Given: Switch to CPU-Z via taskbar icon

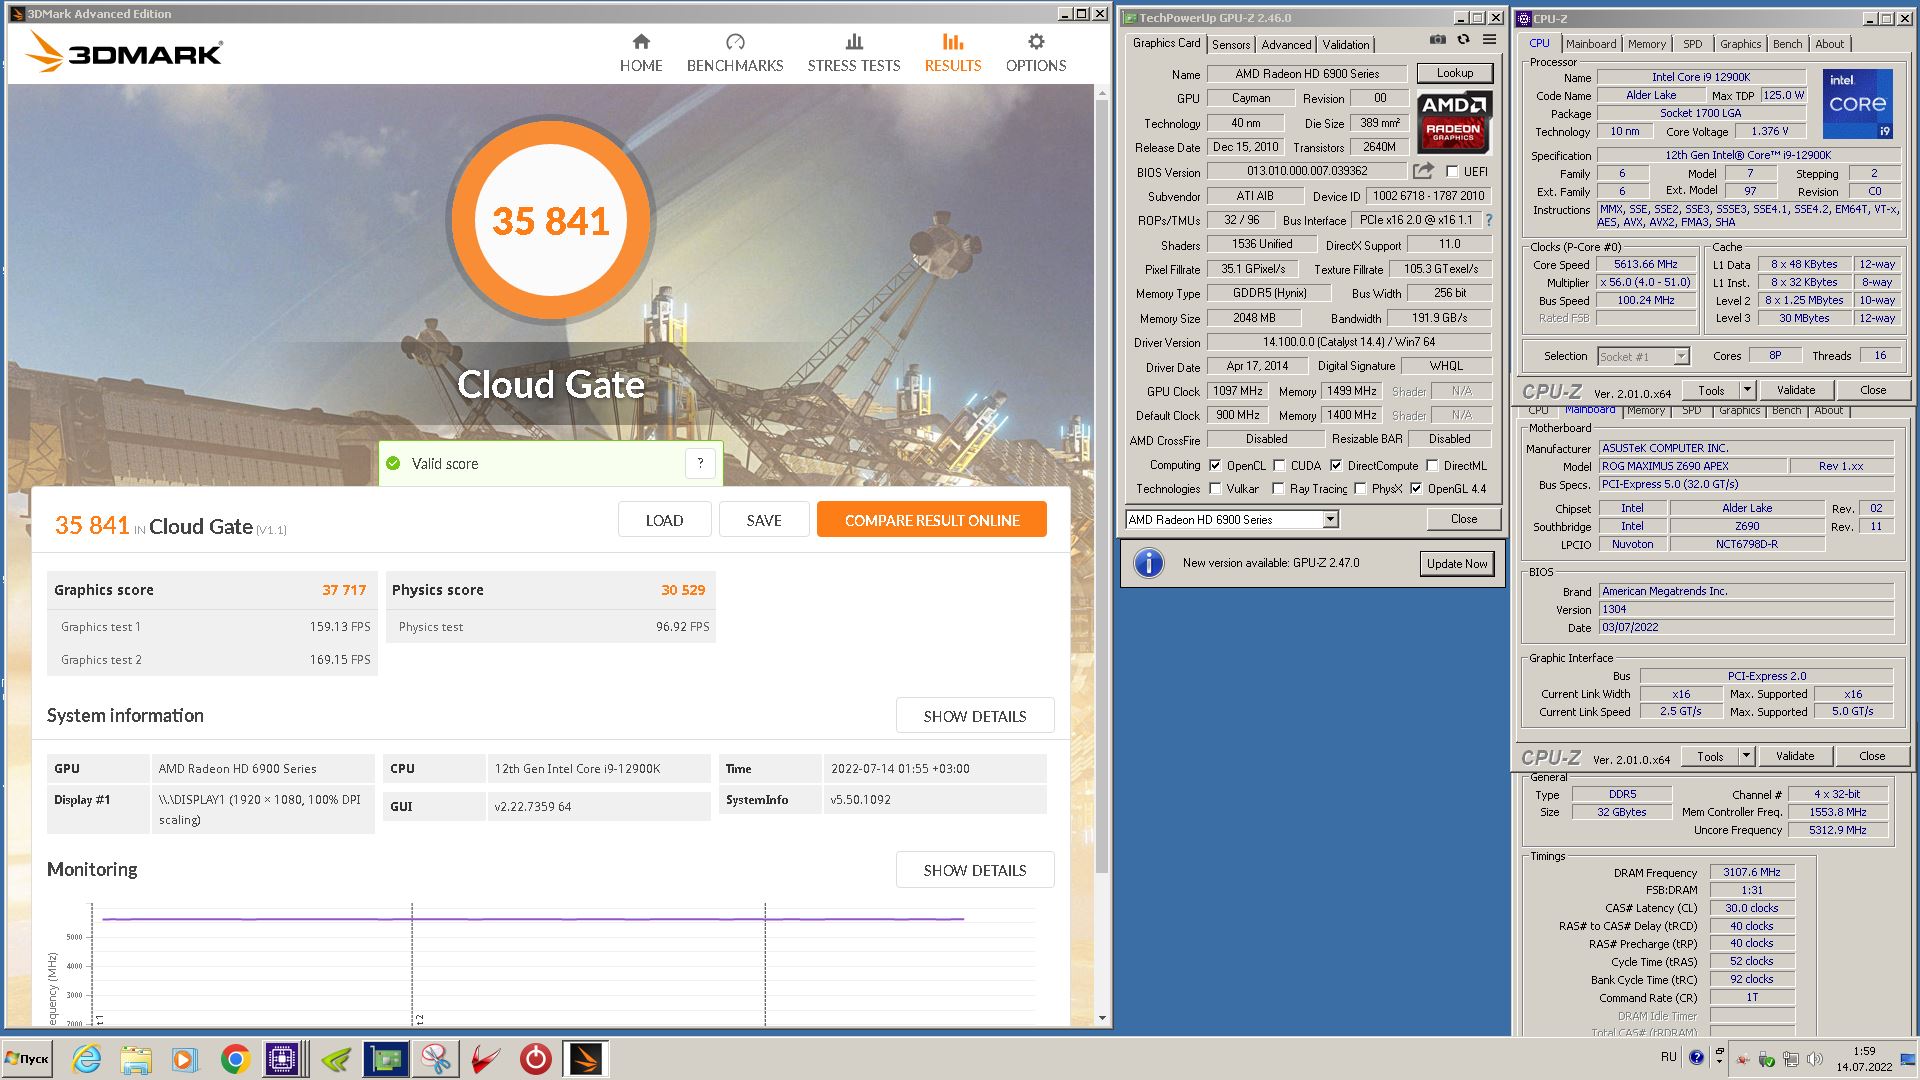Looking at the screenshot, I should 285,1059.
